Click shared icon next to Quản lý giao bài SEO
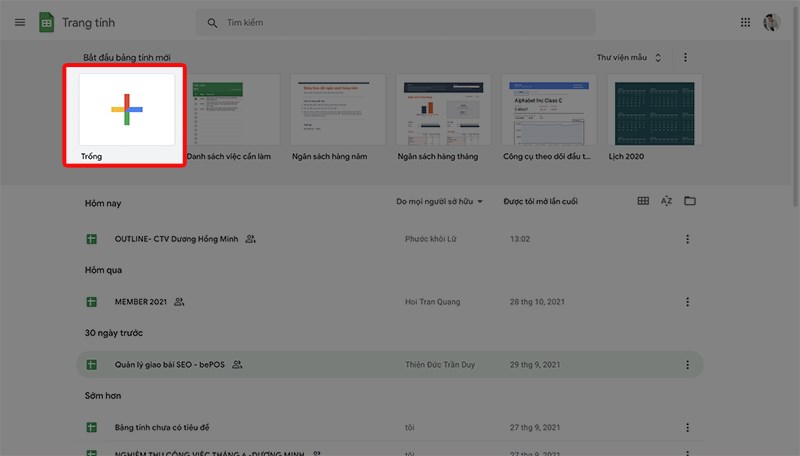800x456 pixels. 237,365
